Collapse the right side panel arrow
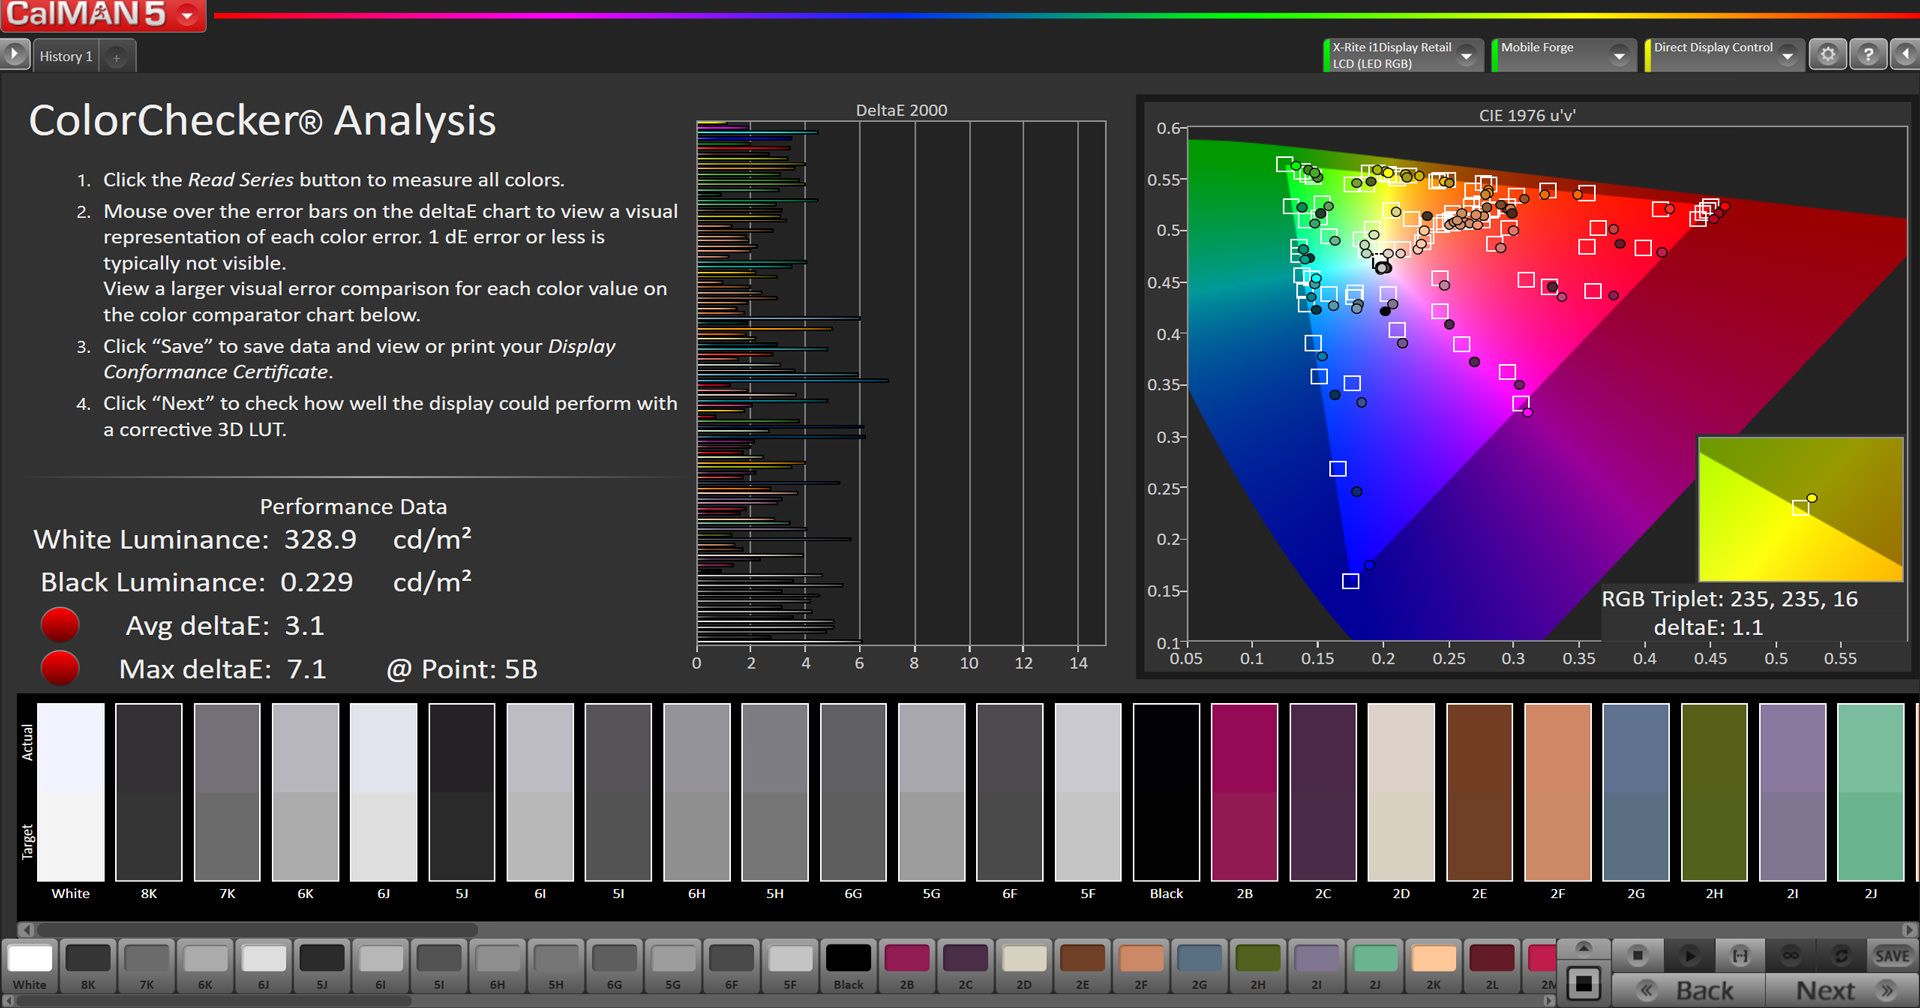This screenshot has height=1008, width=1920. point(1905,55)
